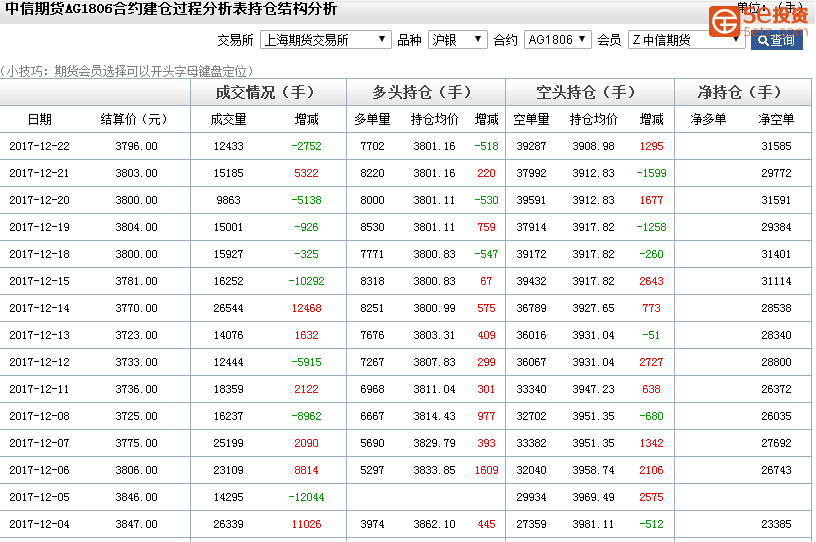Select date cell 2017-12-05
Viewport: 816px width, 542px height.
[x=39, y=497]
